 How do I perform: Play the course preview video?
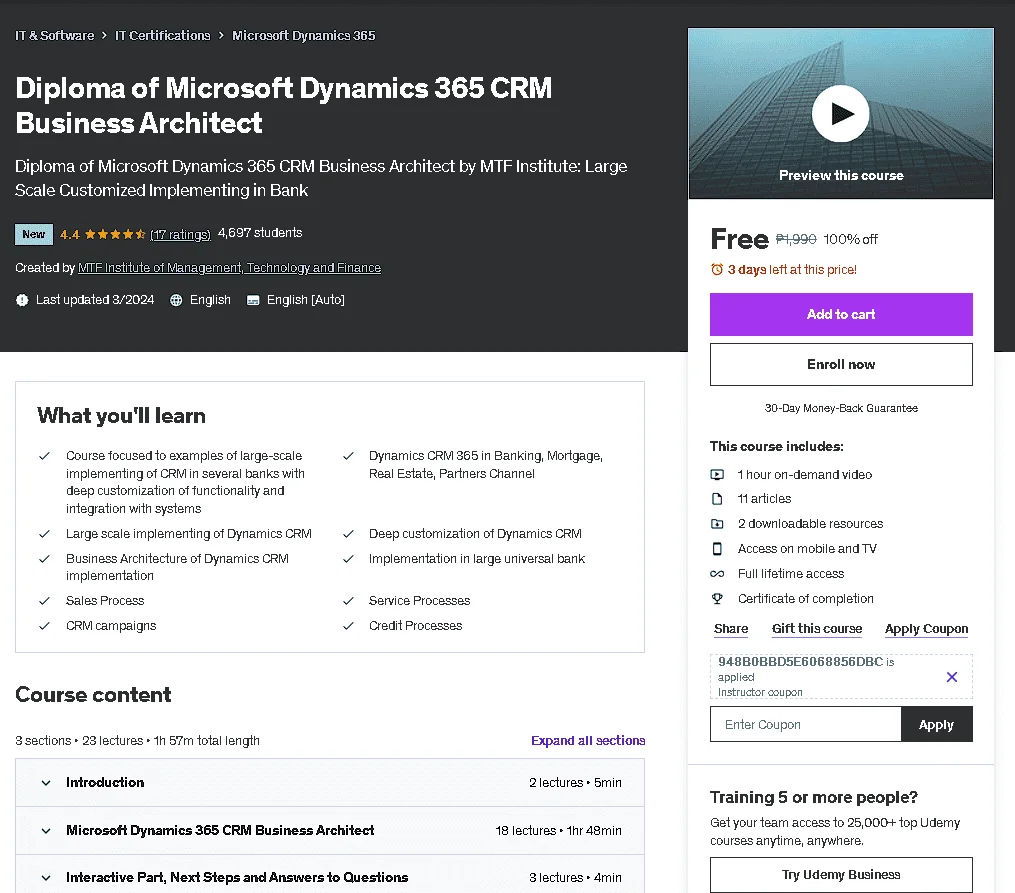tap(840, 114)
